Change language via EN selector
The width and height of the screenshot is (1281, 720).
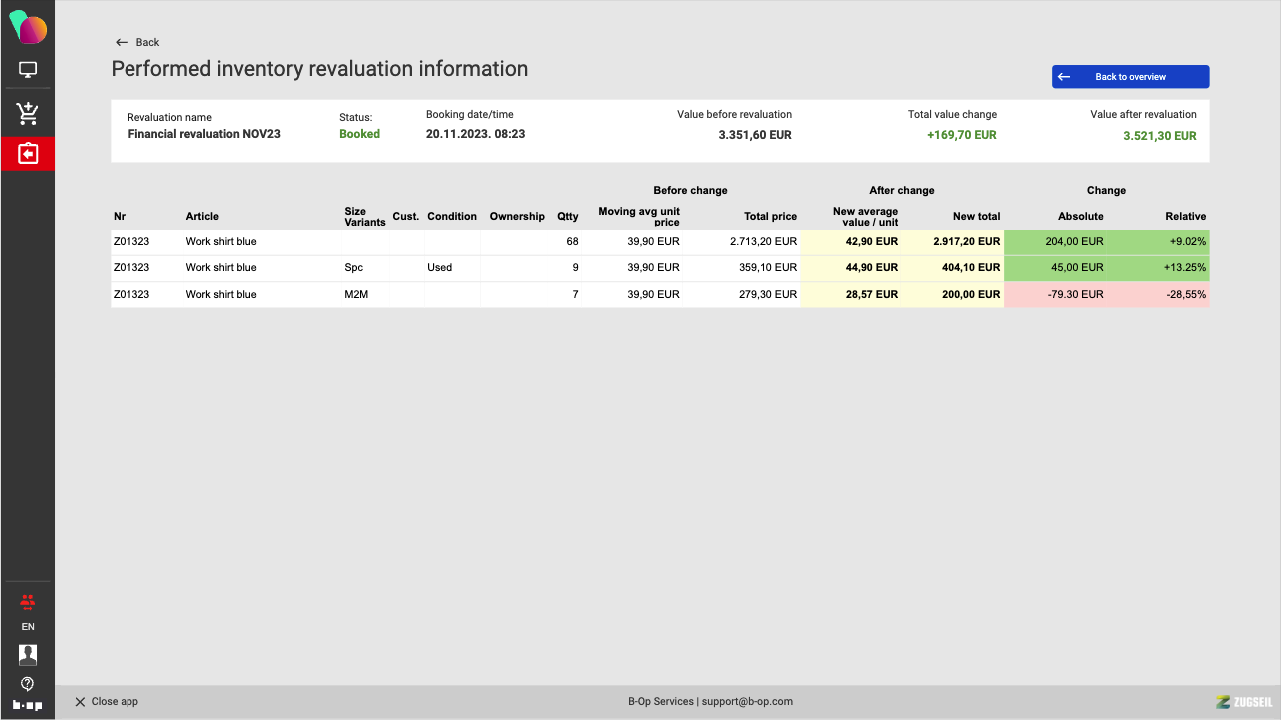click(x=28, y=627)
